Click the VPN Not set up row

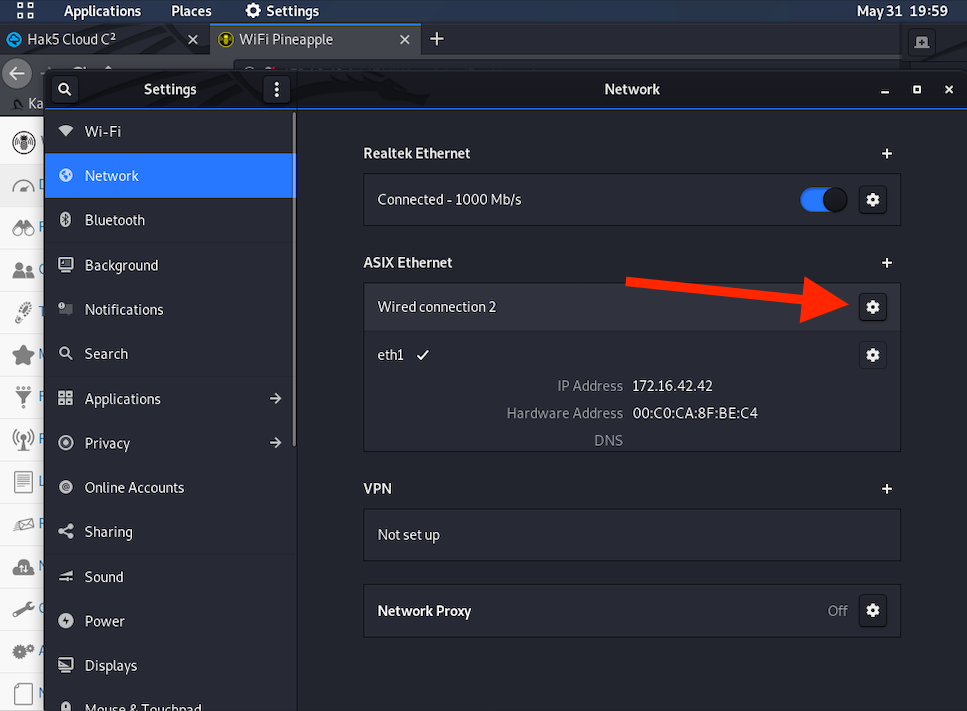[x=632, y=535]
